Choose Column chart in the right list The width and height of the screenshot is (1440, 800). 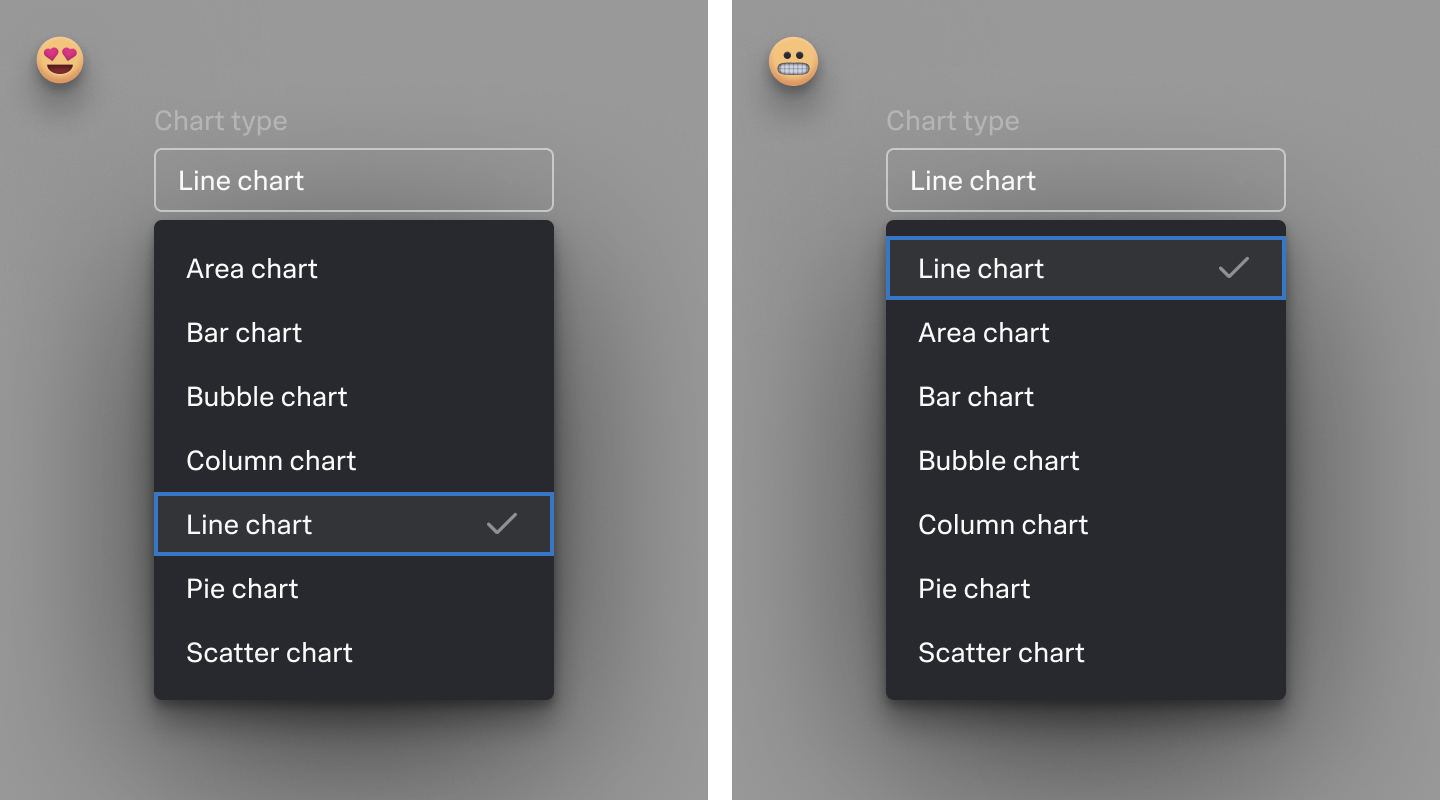[x=1003, y=524]
